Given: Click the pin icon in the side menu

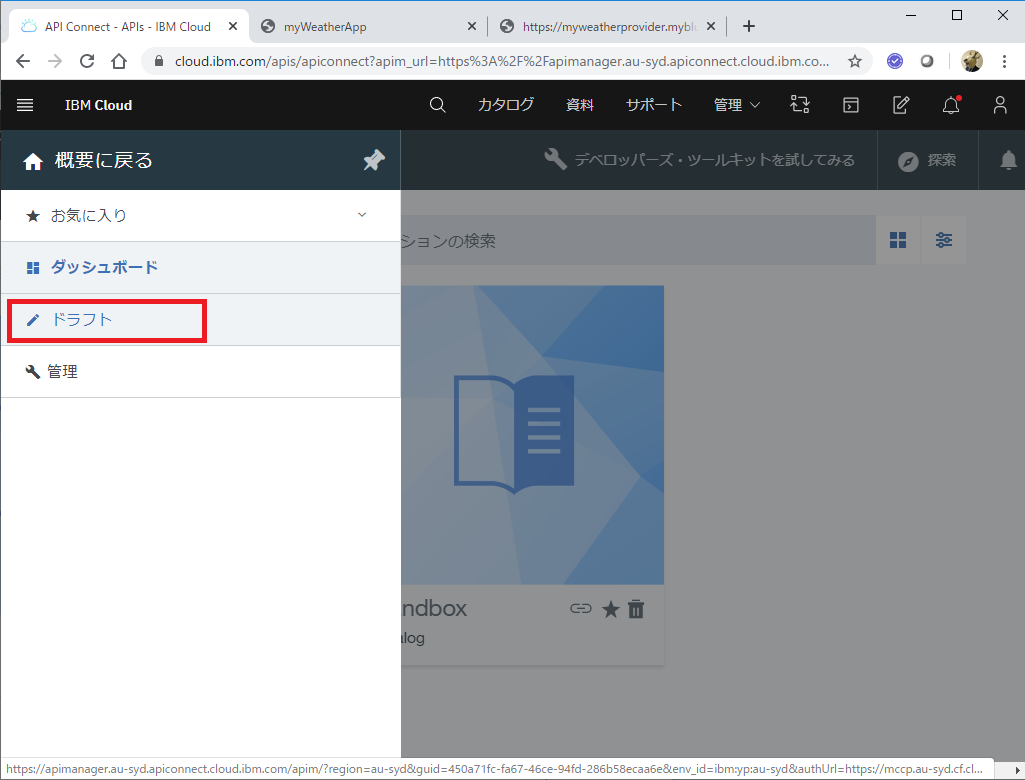Looking at the screenshot, I should pyautogui.click(x=374, y=160).
